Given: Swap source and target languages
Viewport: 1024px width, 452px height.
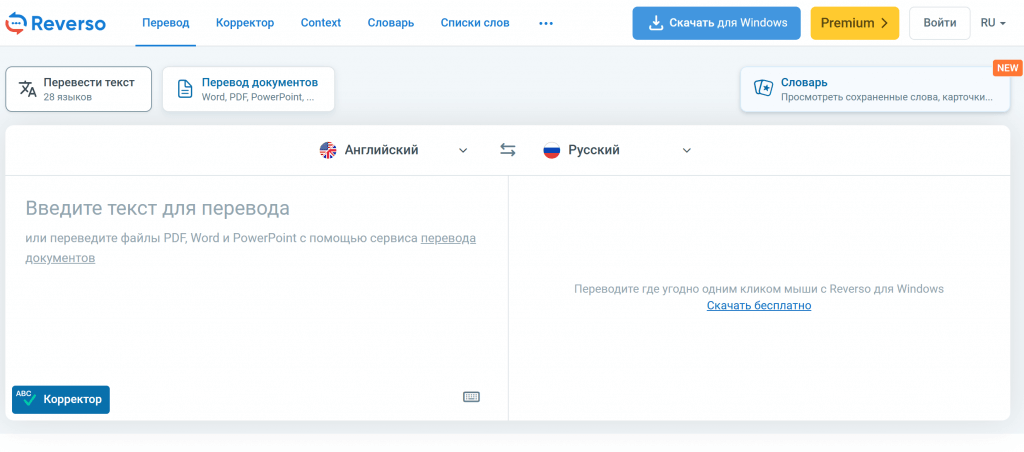Looking at the screenshot, I should 508,150.
